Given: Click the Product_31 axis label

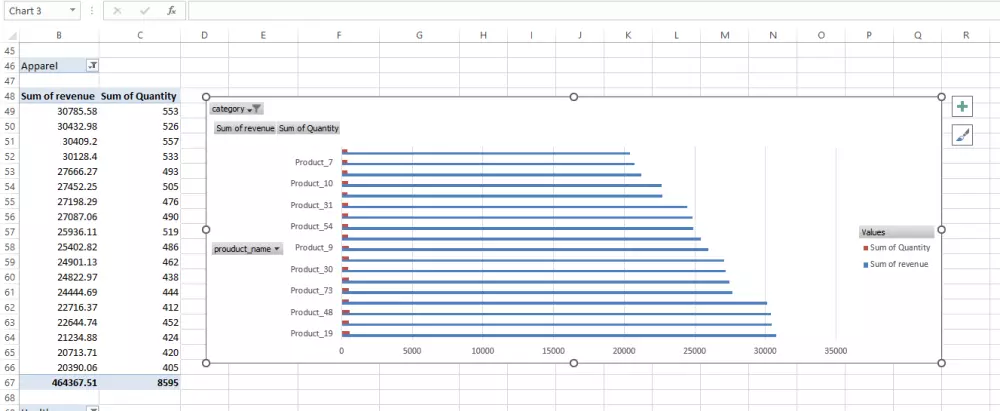Looking at the screenshot, I should (x=312, y=205).
